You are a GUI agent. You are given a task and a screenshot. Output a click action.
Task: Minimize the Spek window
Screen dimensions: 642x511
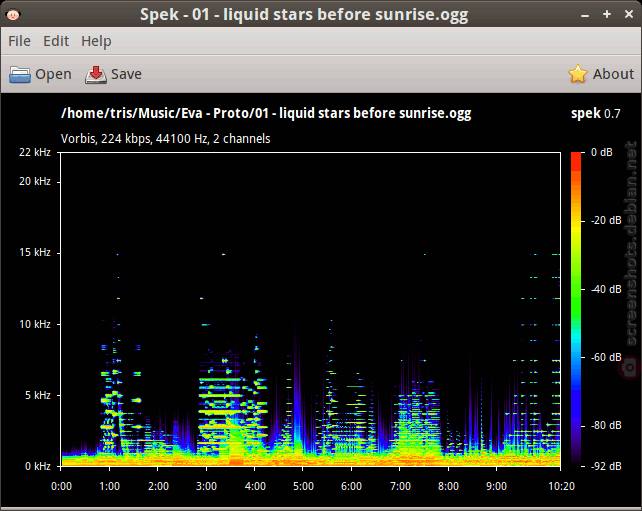point(585,15)
